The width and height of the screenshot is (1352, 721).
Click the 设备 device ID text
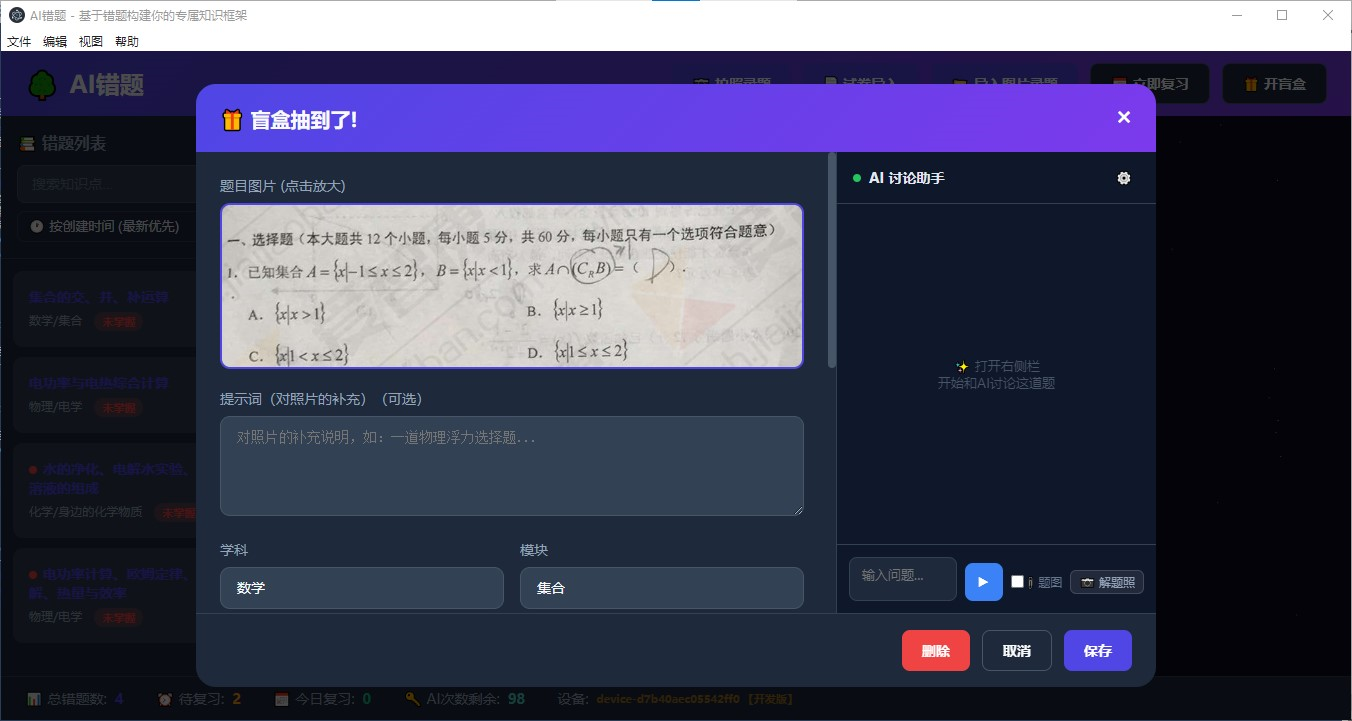[669, 699]
